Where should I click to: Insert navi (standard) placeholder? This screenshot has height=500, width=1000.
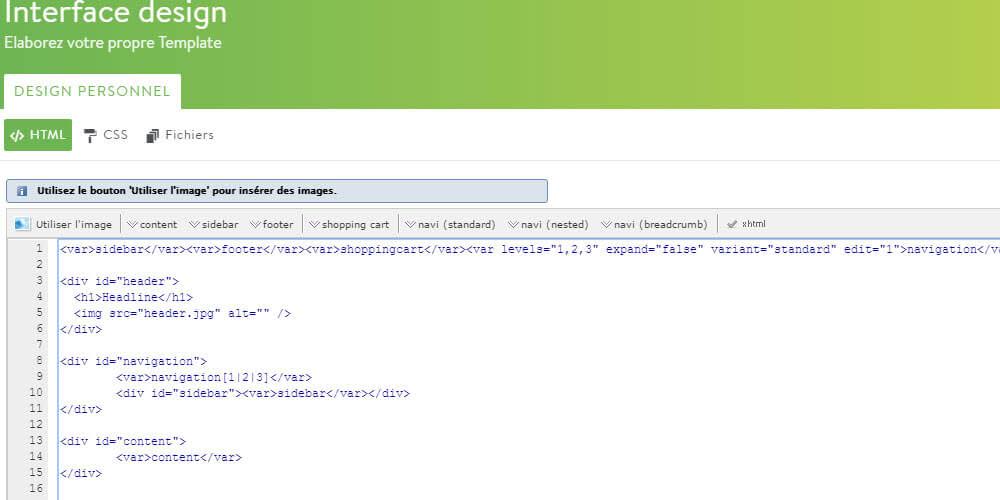click(x=450, y=224)
